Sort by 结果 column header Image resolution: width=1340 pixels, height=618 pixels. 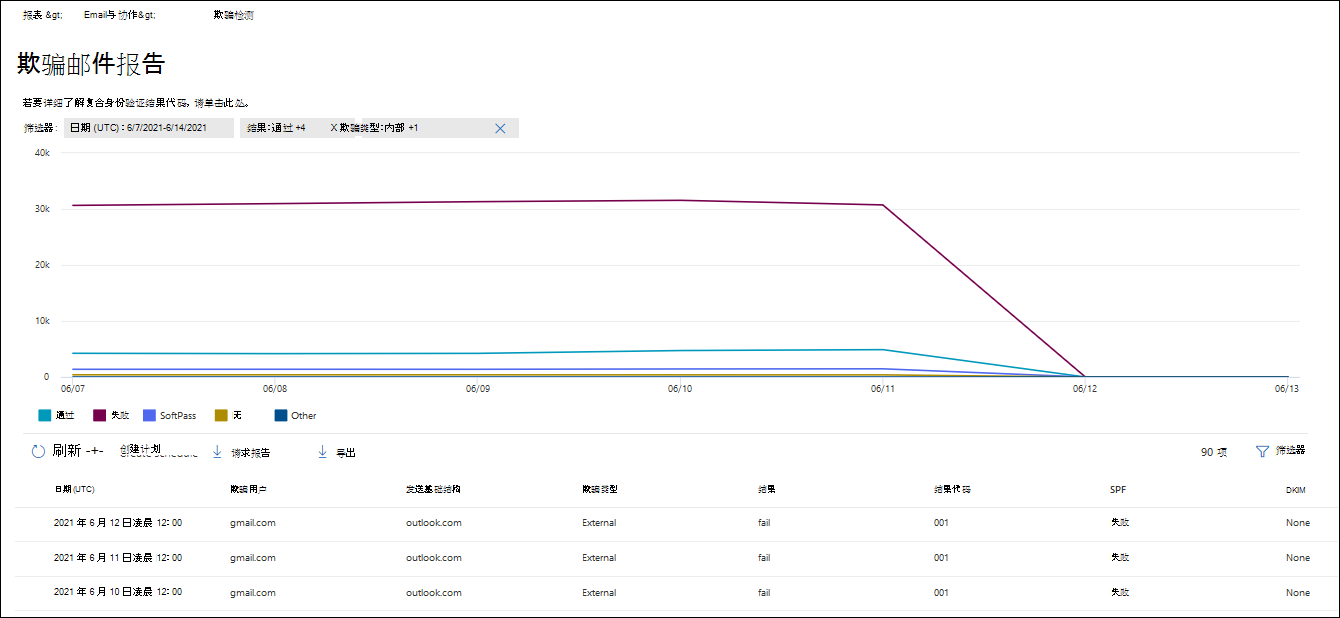click(x=767, y=490)
